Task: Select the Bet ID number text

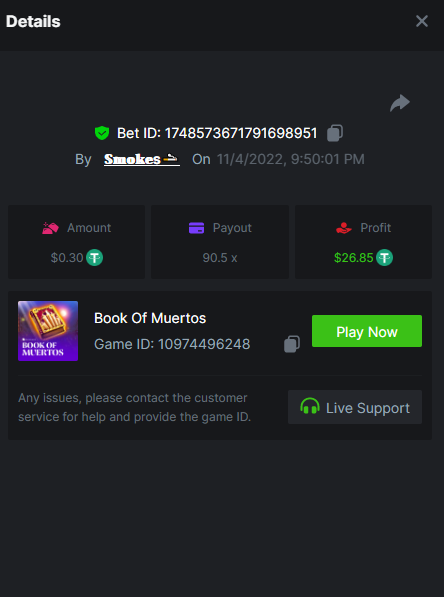Action: (x=241, y=133)
